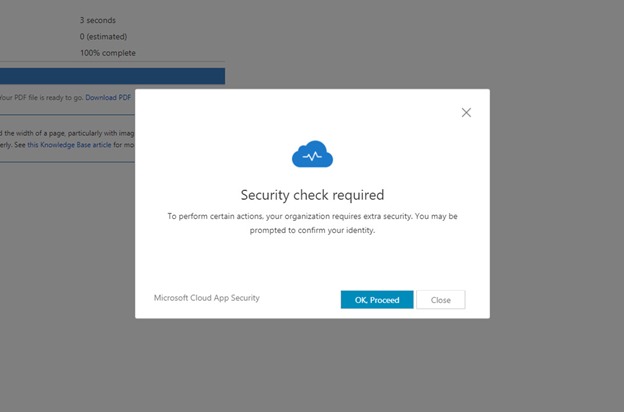Click the 3 seconds elapsed text
This screenshot has width=624, height=412.
[98, 20]
